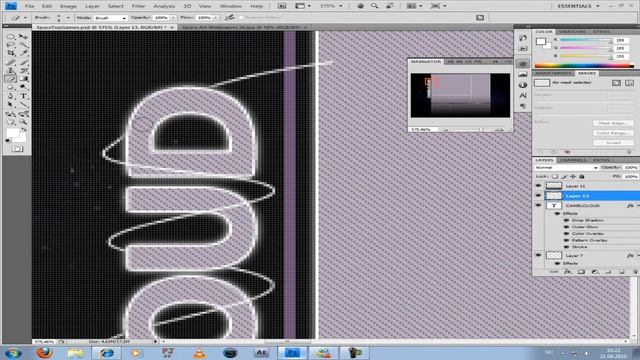The height and width of the screenshot is (360, 640).
Task: Select the Lasso tool
Action: tap(11, 45)
